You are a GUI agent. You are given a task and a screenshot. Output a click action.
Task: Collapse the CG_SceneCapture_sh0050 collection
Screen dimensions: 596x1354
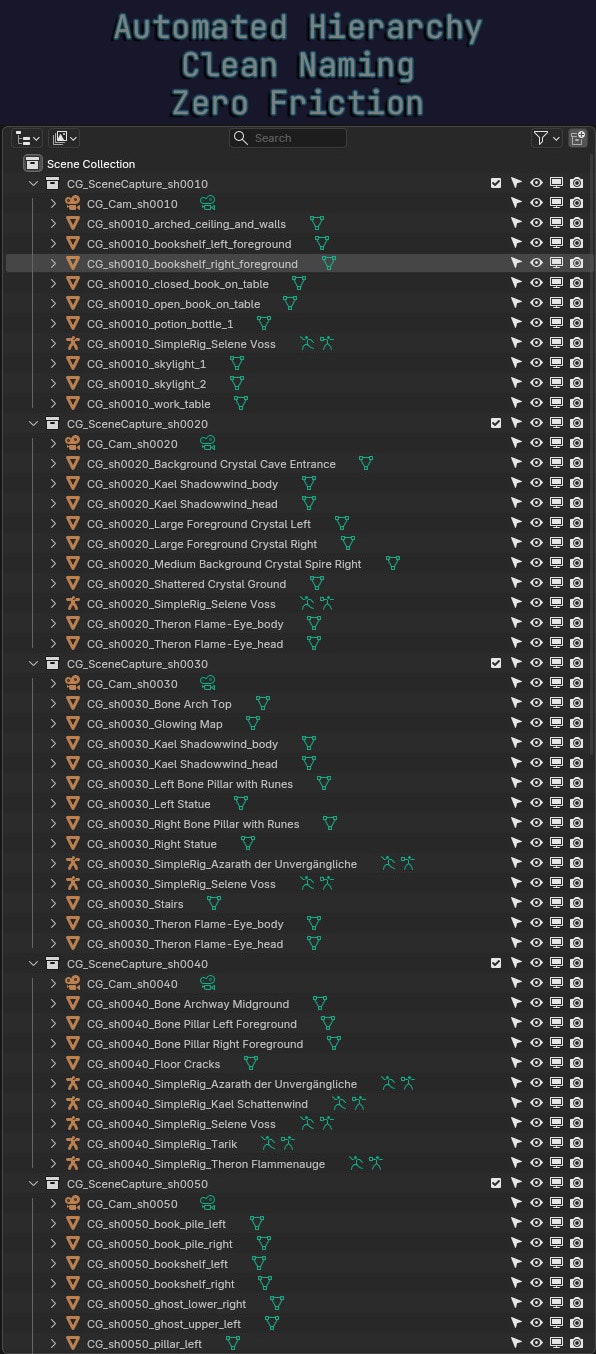(x=33, y=1184)
